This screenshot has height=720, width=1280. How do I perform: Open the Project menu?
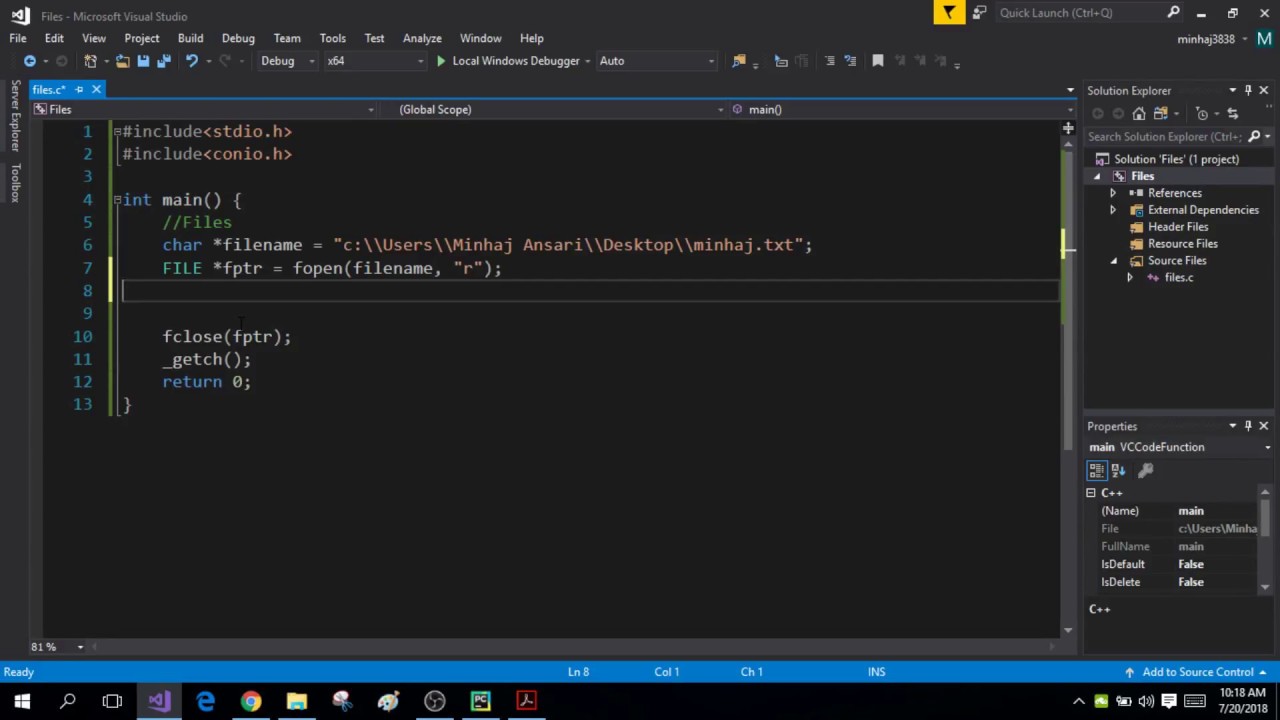click(x=142, y=38)
